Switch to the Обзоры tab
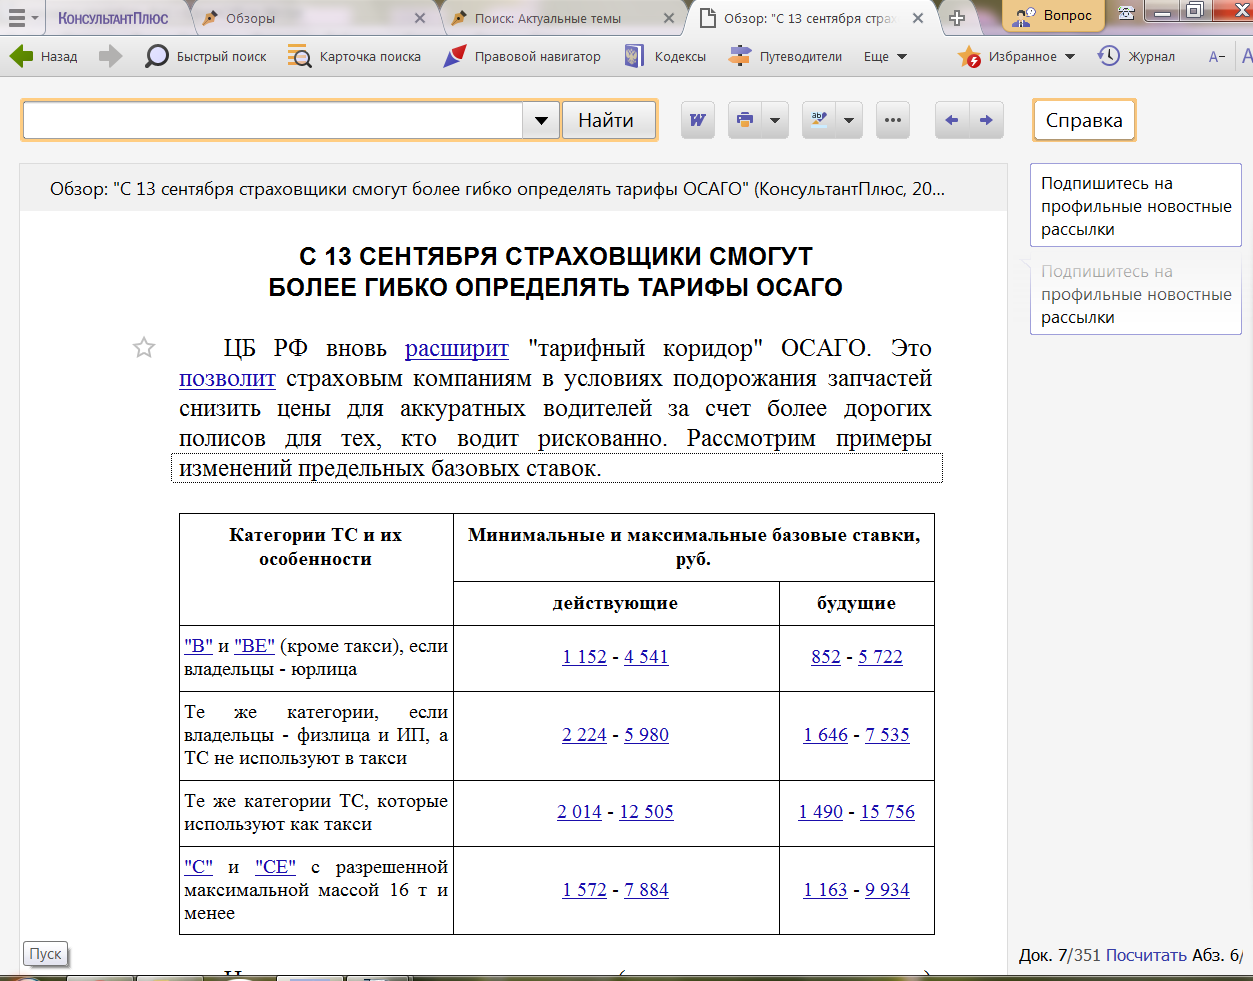 250,18
